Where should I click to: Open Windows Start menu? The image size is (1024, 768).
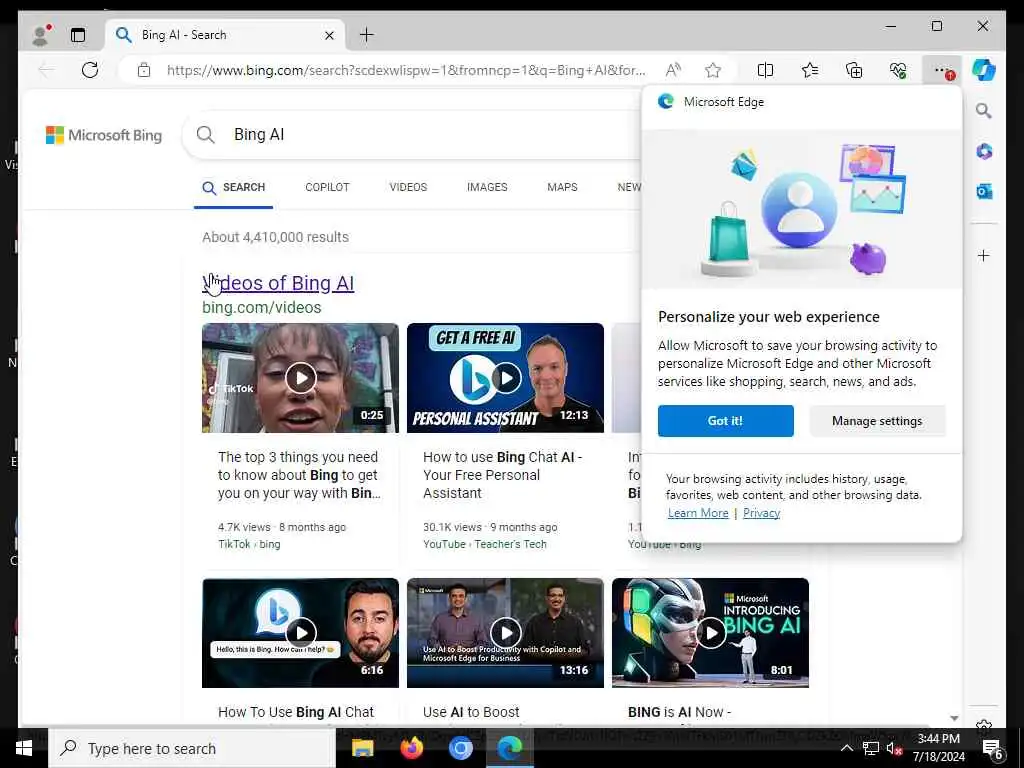coord(24,748)
